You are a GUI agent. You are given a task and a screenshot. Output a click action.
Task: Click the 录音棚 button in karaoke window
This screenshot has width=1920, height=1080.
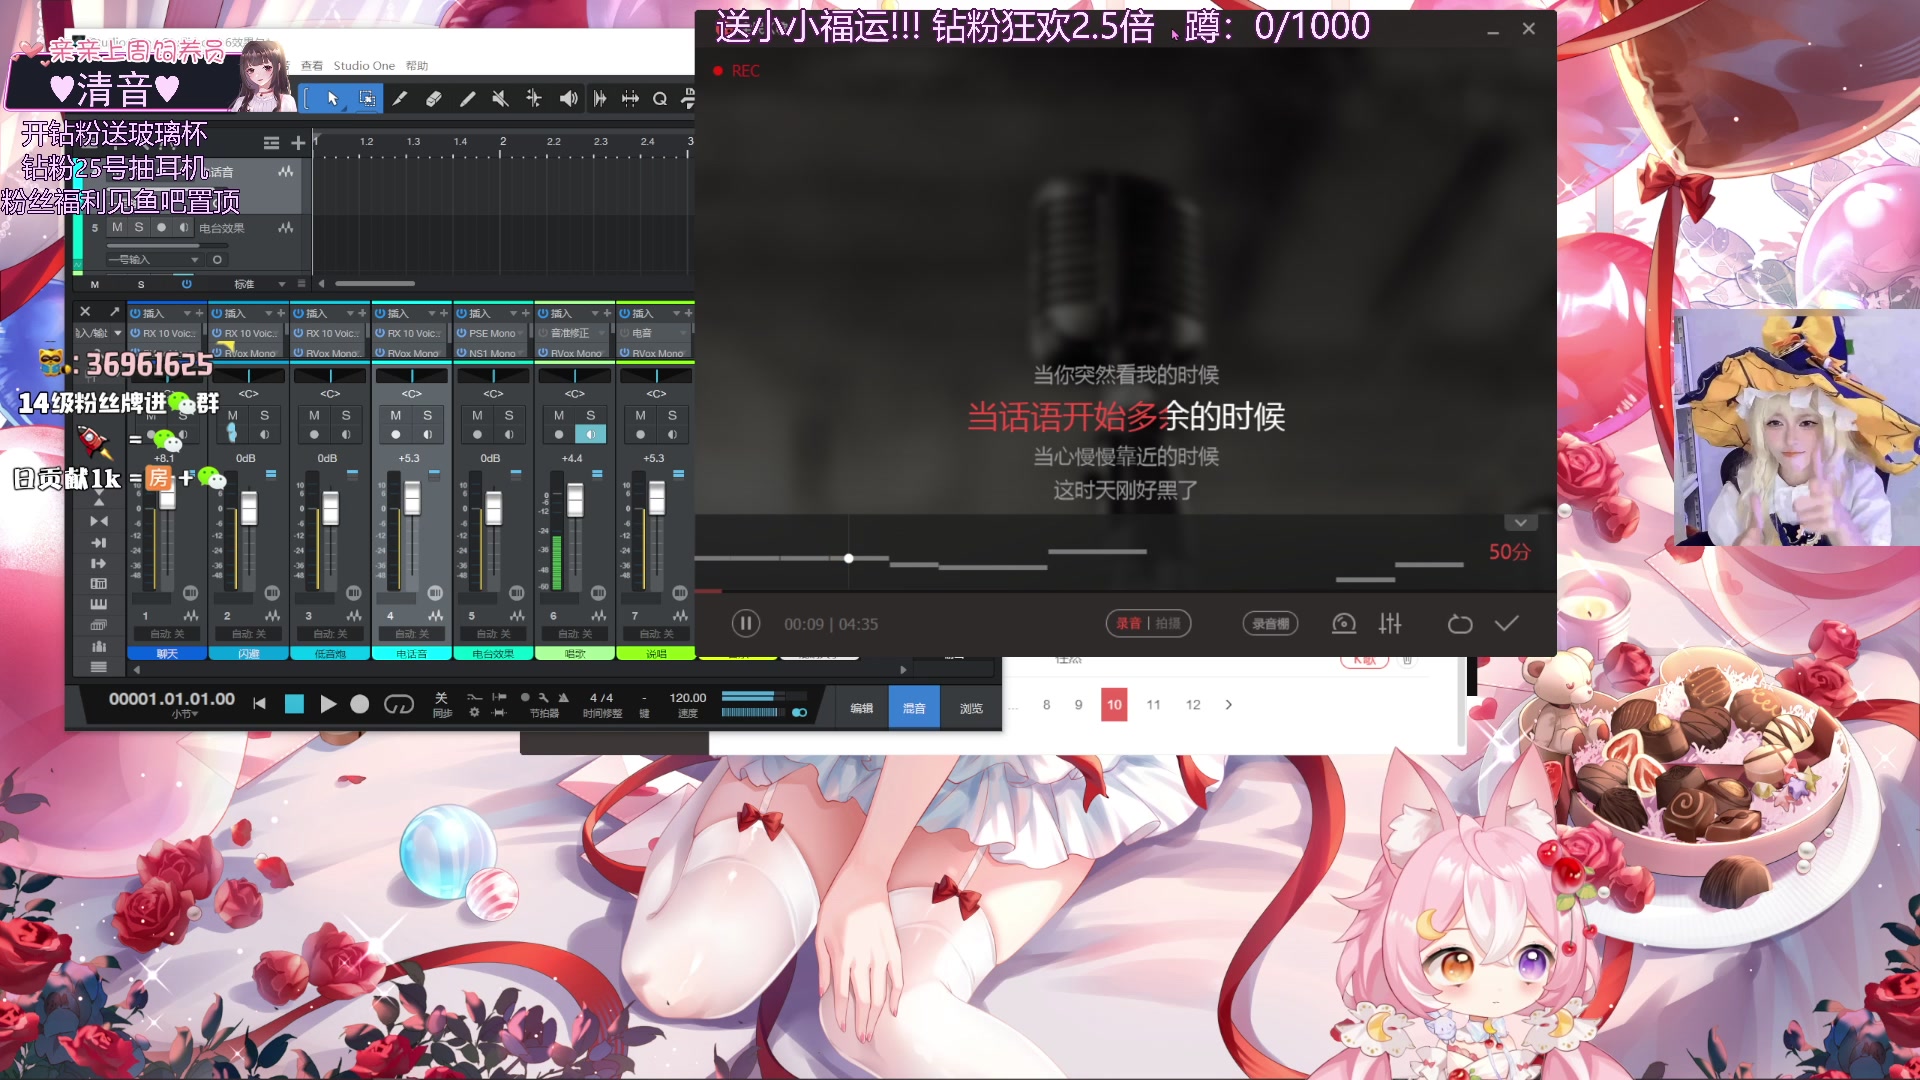pos(1270,624)
